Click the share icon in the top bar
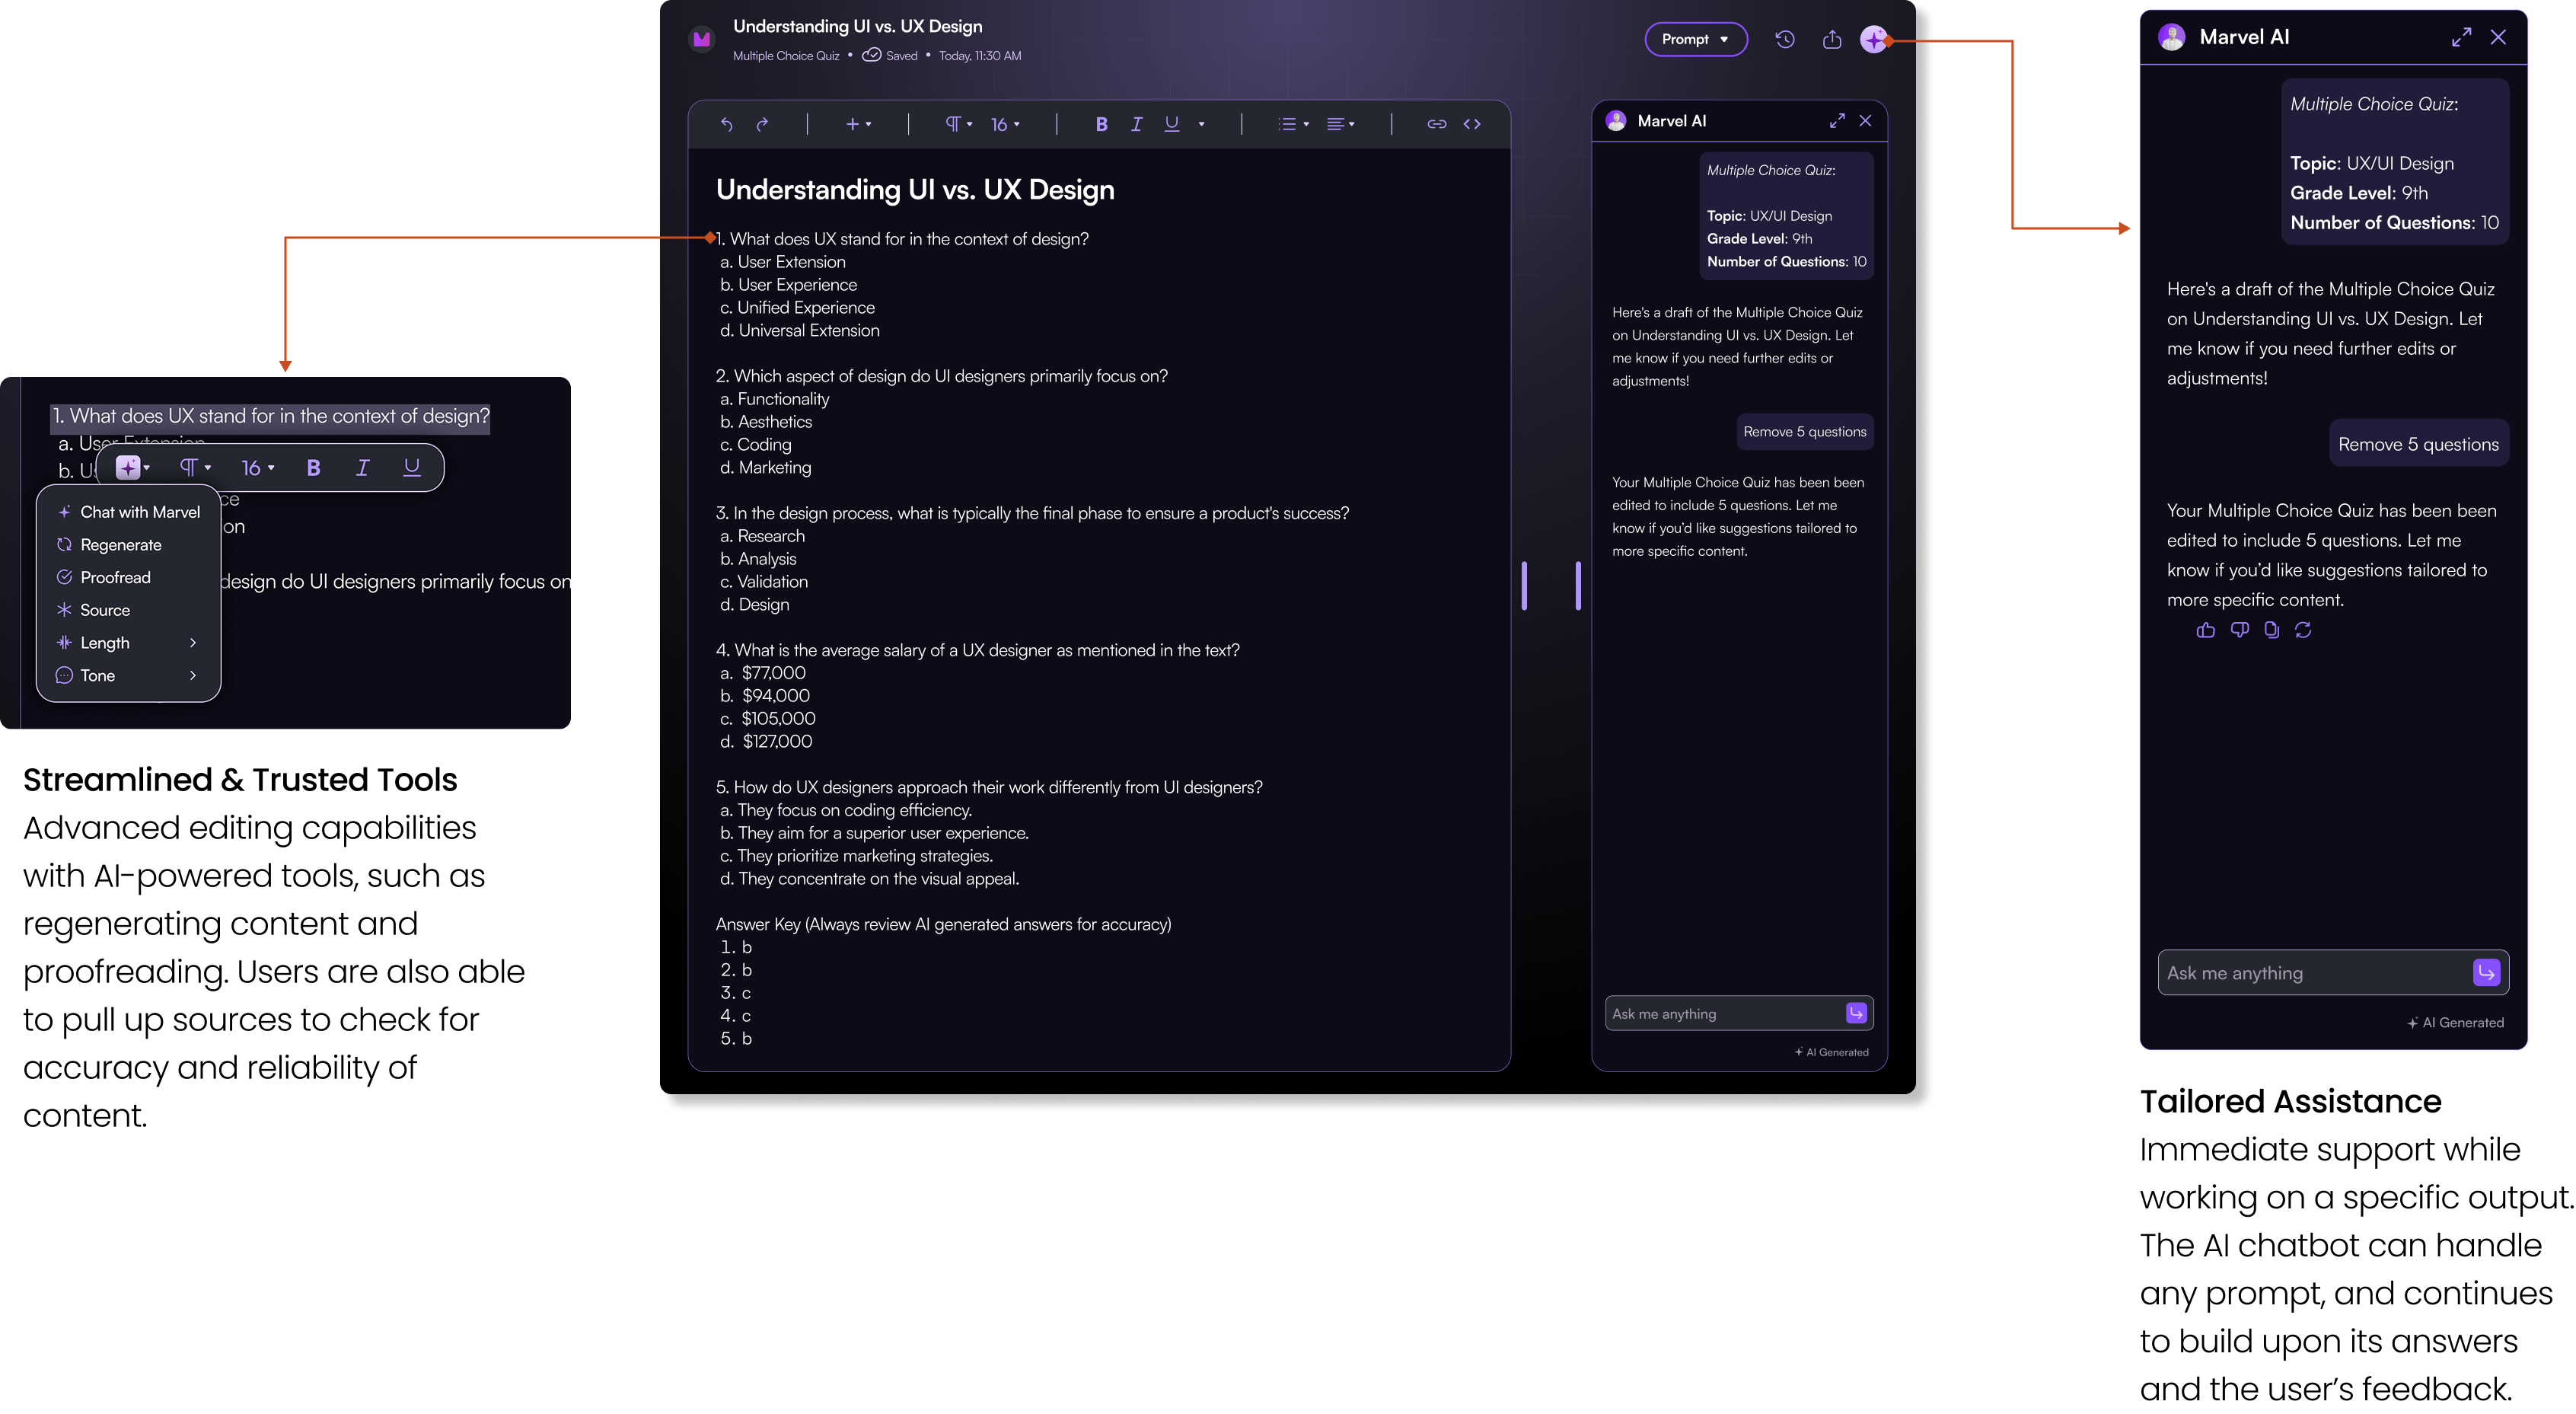2576x1414 pixels. [1832, 39]
